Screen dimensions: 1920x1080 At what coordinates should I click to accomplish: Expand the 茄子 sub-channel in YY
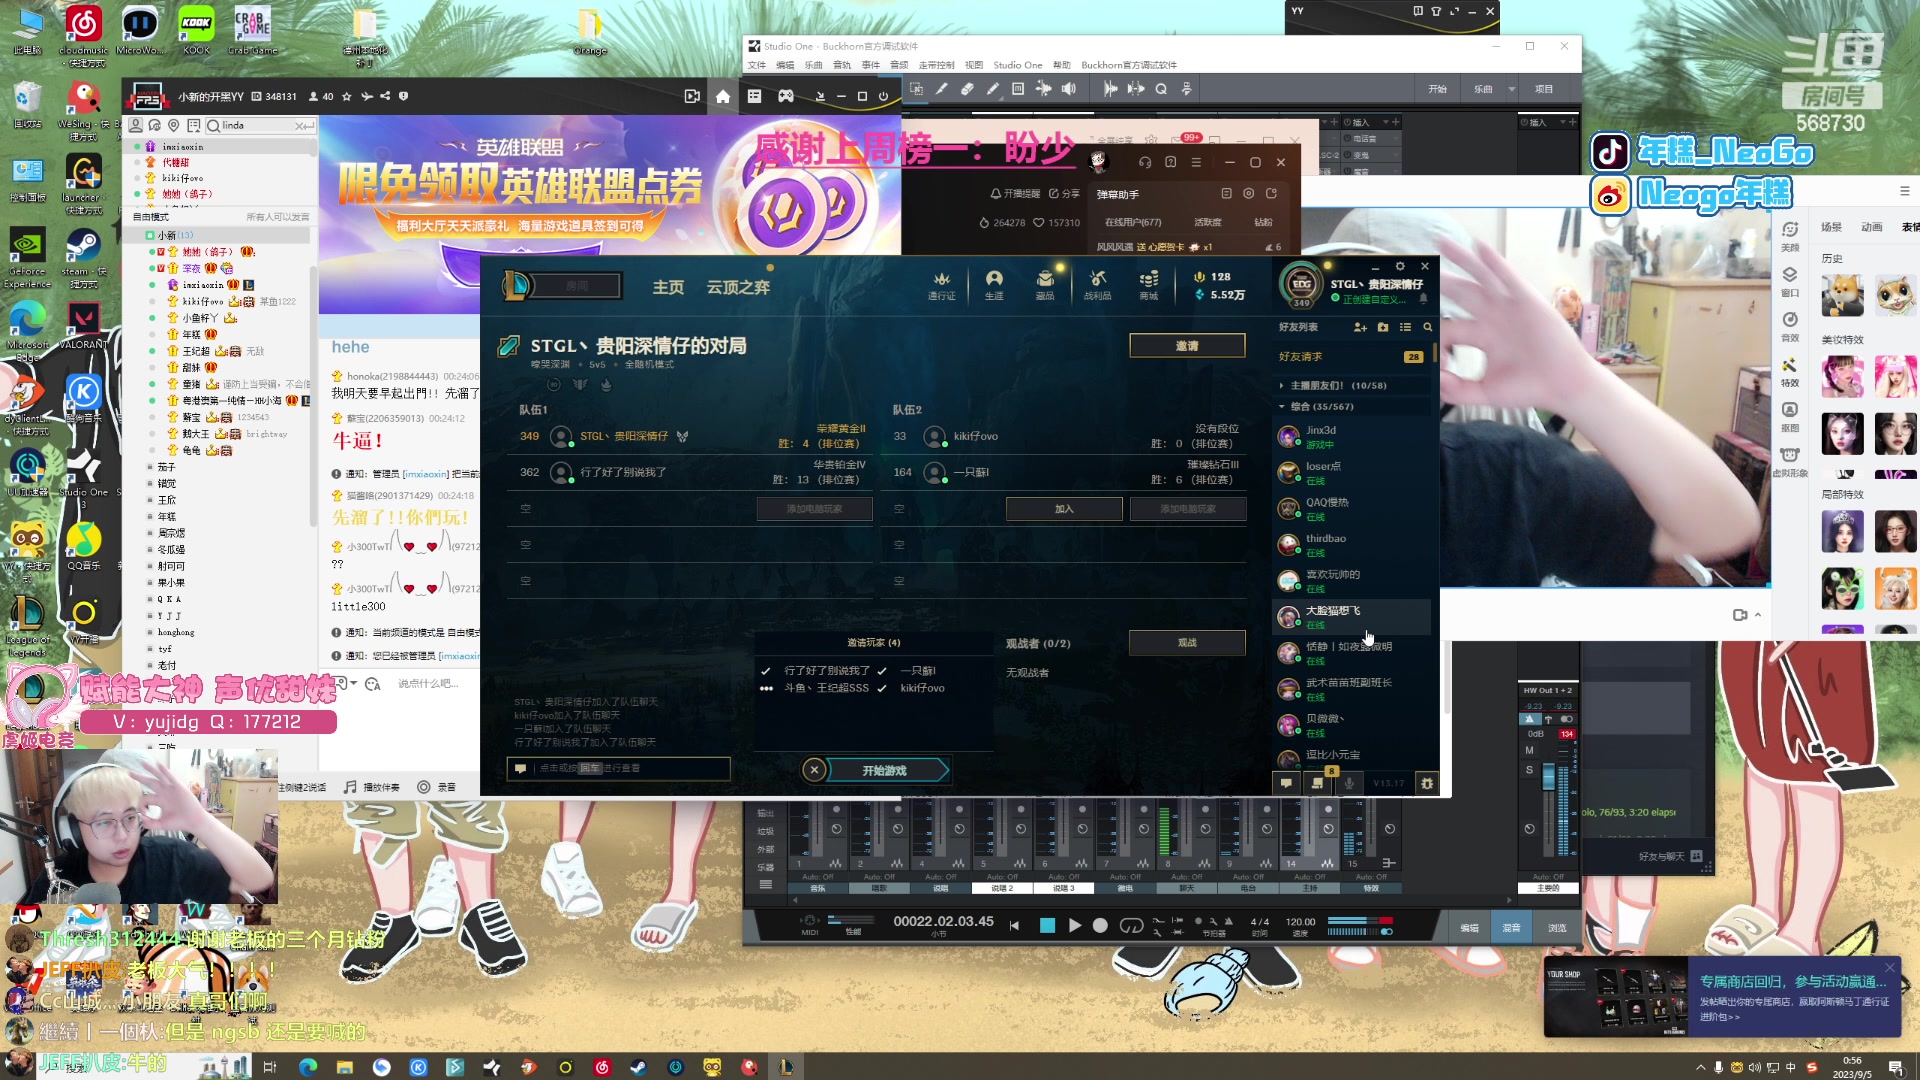click(150, 467)
